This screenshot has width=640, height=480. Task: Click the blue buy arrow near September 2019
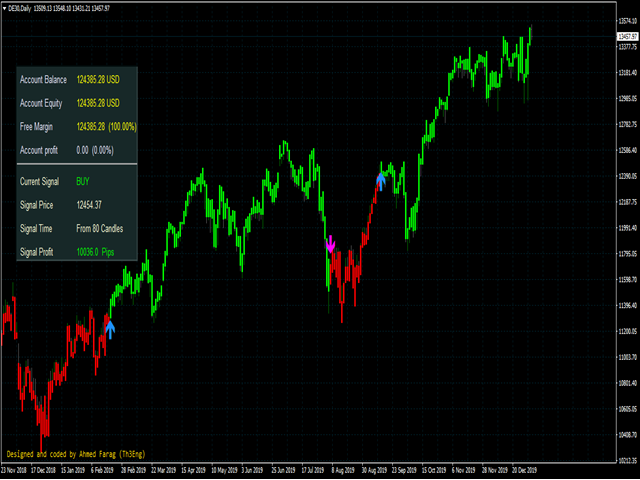[x=381, y=180]
